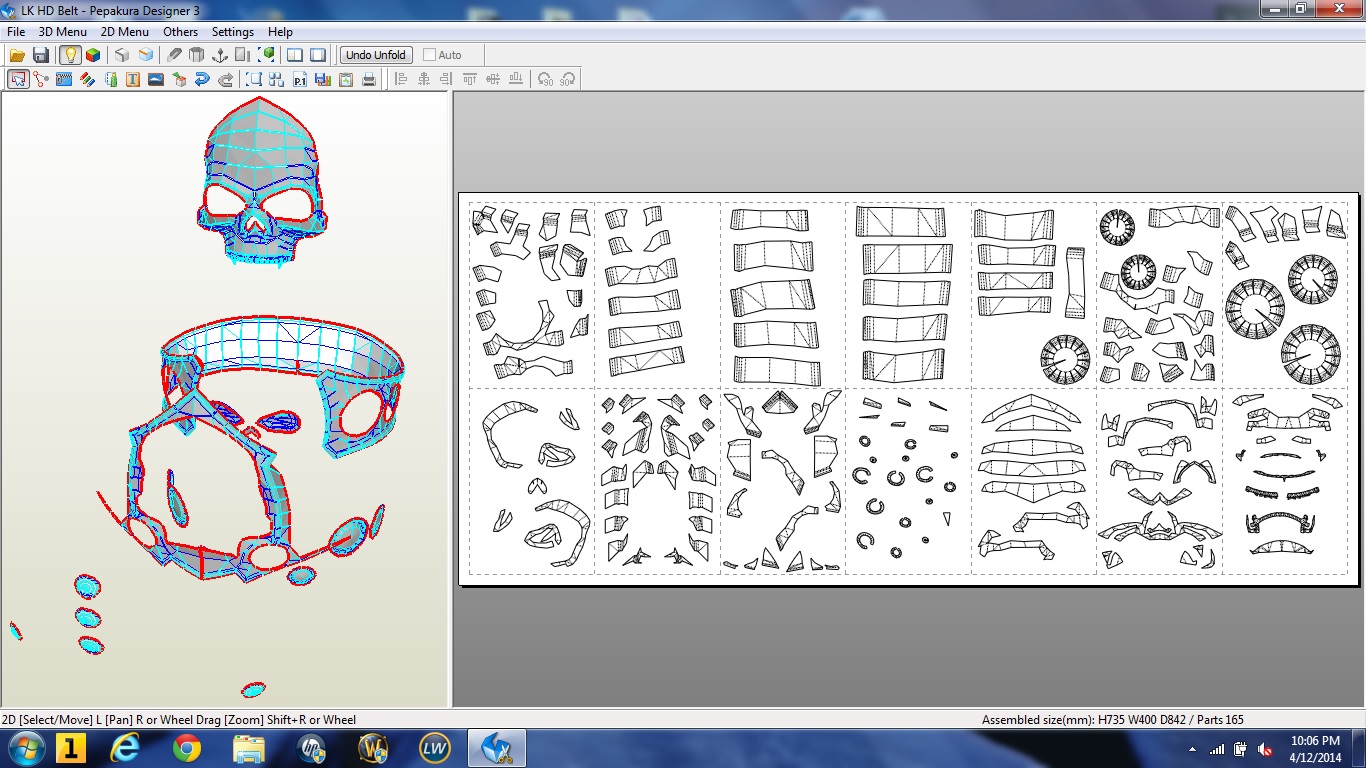Select the rotate part tool with red nodes
Image resolution: width=1366 pixels, height=768 pixels.
click(41, 79)
